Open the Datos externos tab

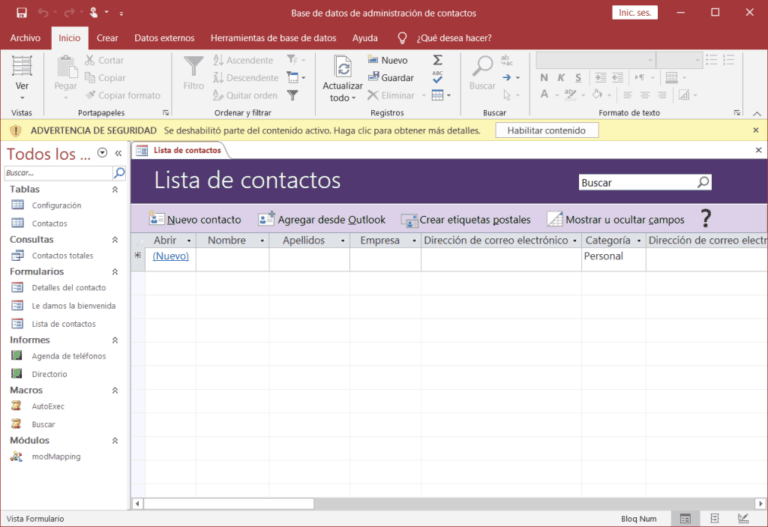[166, 38]
